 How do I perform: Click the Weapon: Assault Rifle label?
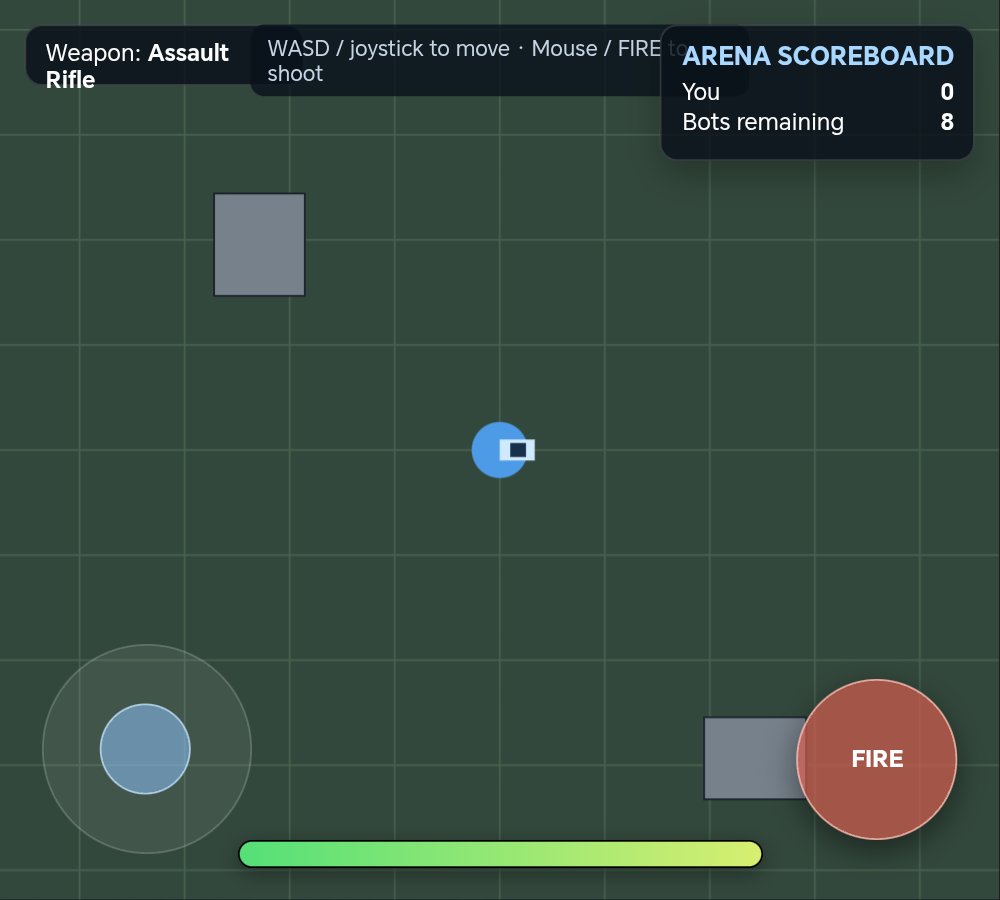(137, 66)
